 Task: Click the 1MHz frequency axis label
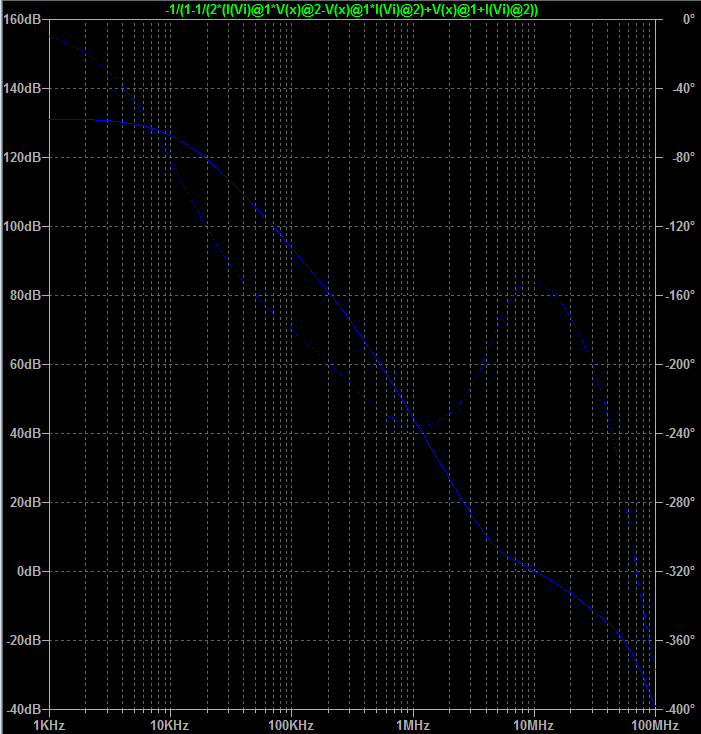pyautogui.click(x=413, y=726)
